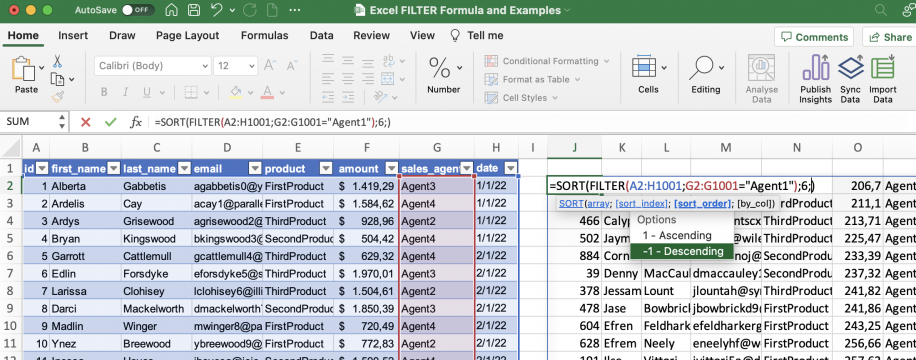
Task: Expand the Cell Styles menu
Action: (521, 98)
